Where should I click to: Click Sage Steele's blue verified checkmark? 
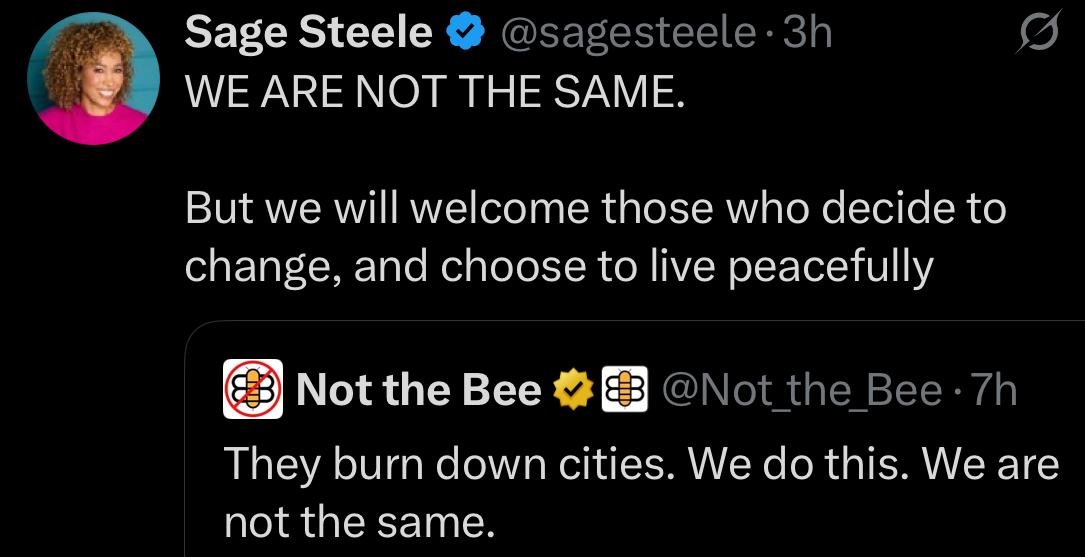coord(464,34)
